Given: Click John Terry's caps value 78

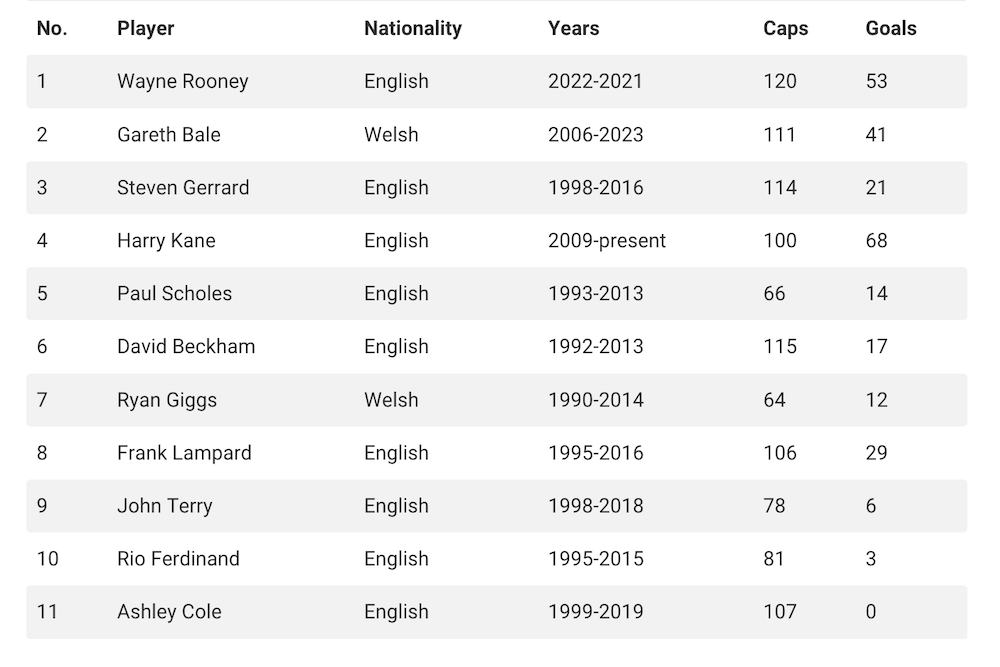Looking at the screenshot, I should click(x=774, y=506).
